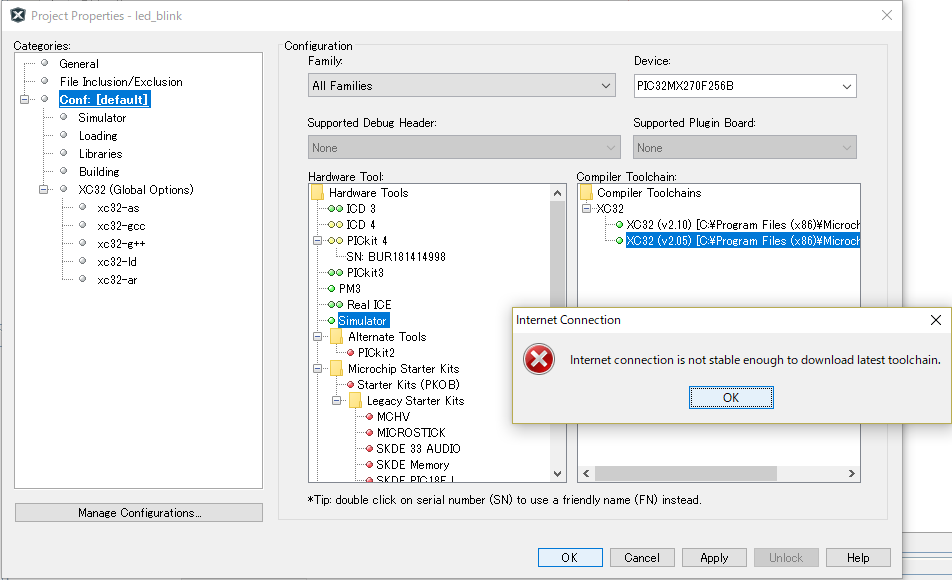
Task: Select the General category
Action: pyautogui.click(x=79, y=64)
